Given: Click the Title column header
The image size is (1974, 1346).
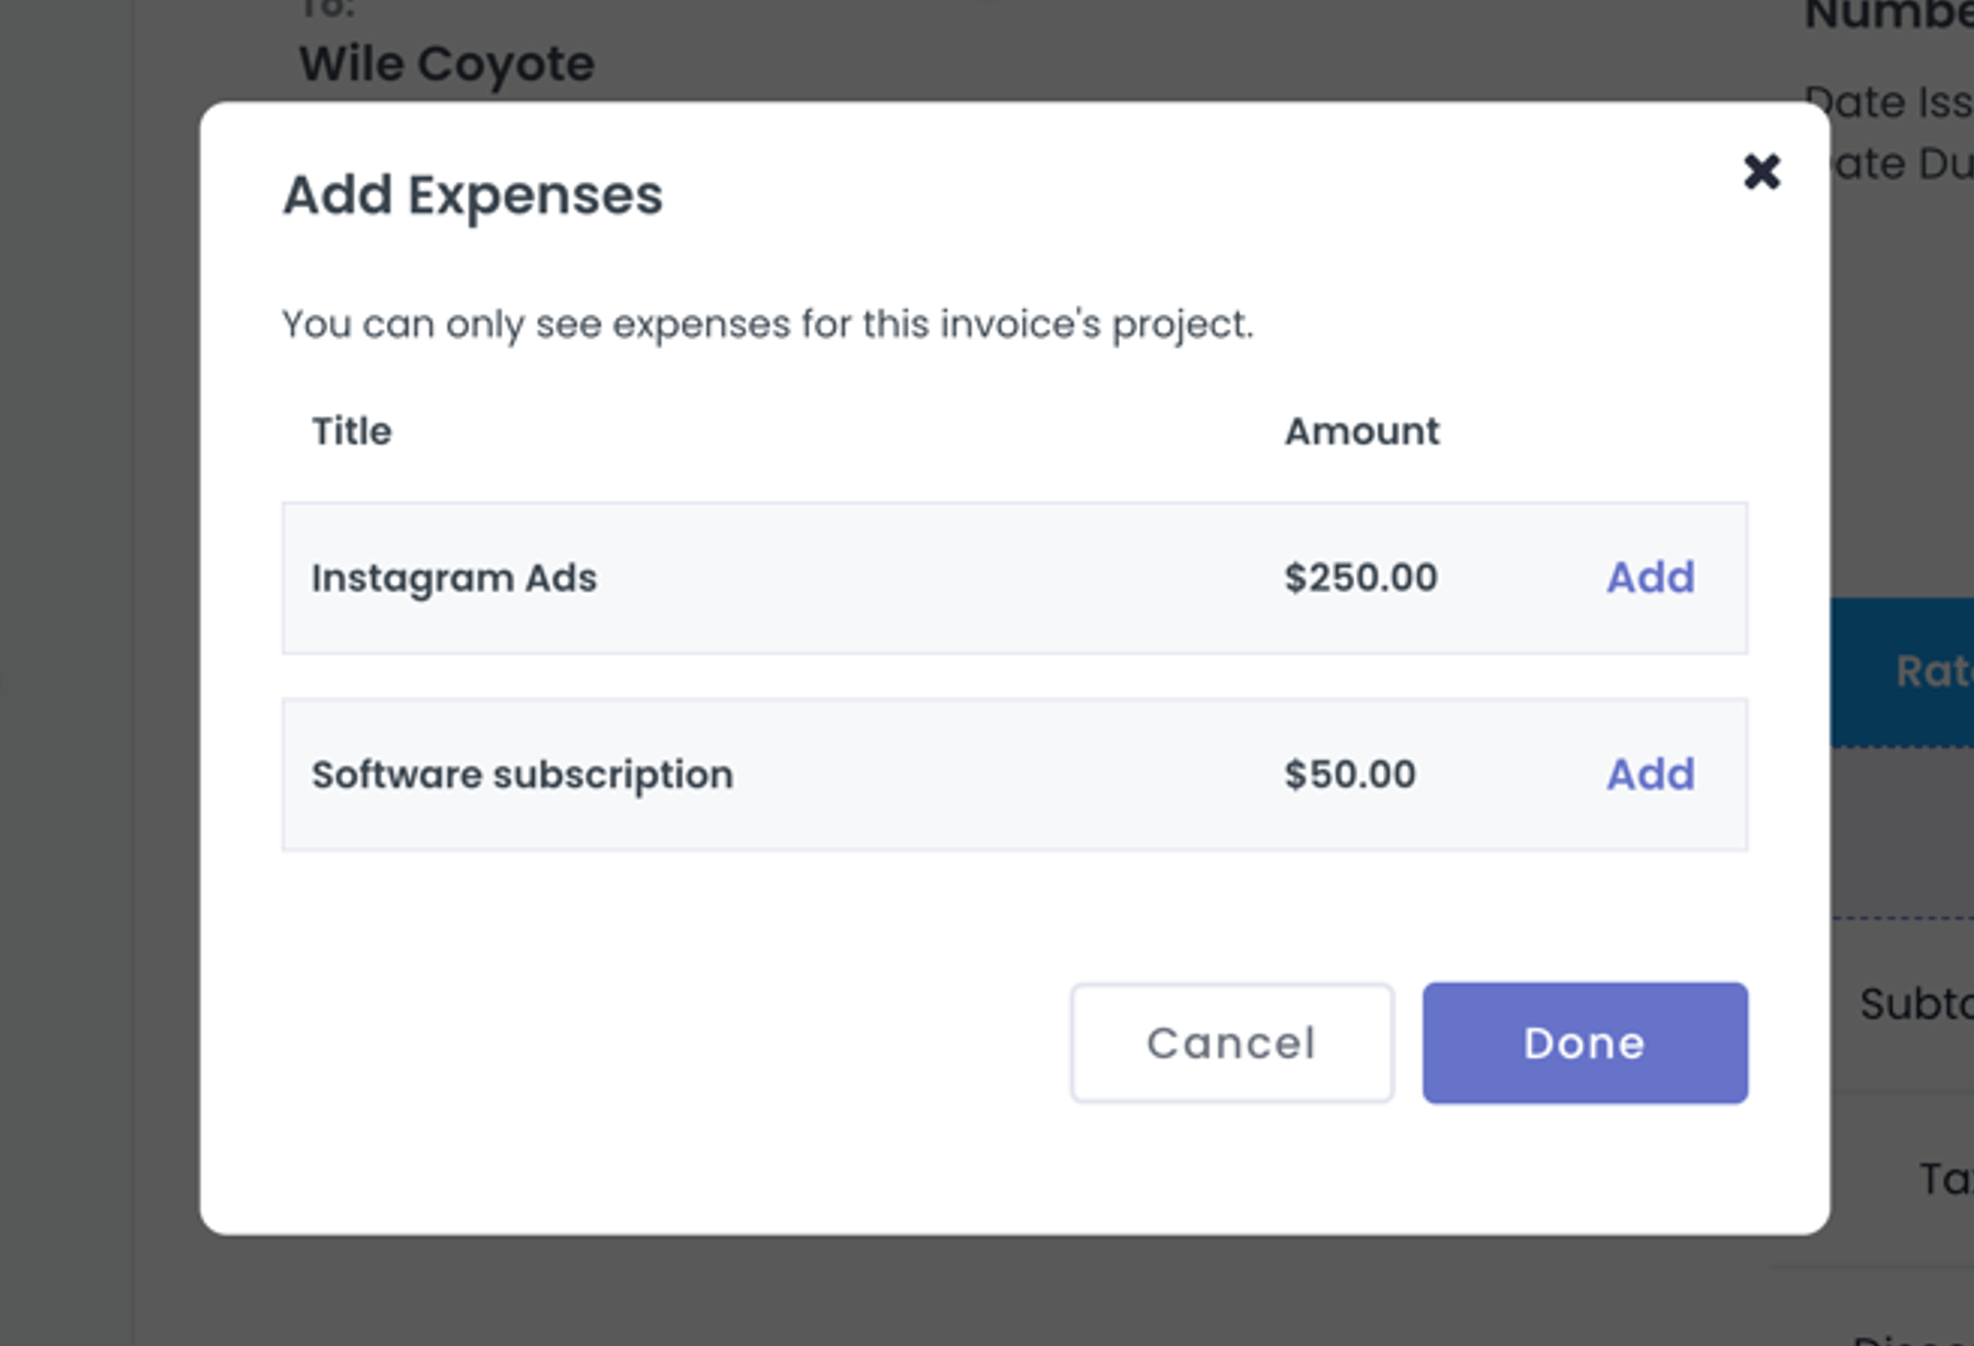Looking at the screenshot, I should (x=351, y=431).
